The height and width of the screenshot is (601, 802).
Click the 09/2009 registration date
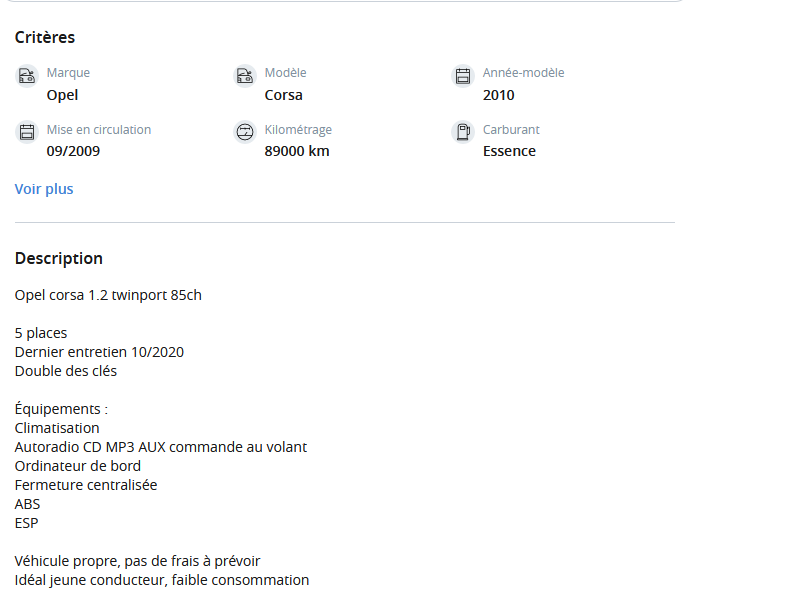pyautogui.click(x=73, y=151)
